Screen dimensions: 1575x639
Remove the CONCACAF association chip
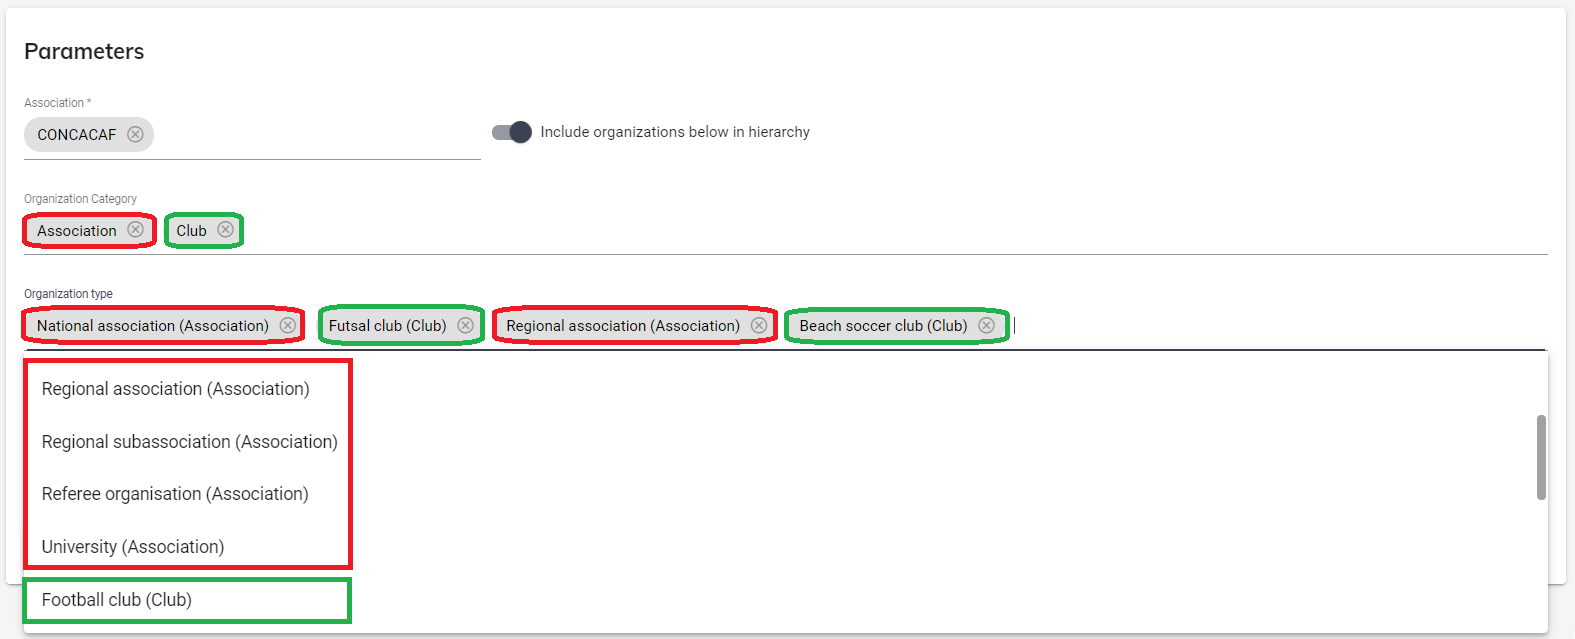tap(135, 134)
